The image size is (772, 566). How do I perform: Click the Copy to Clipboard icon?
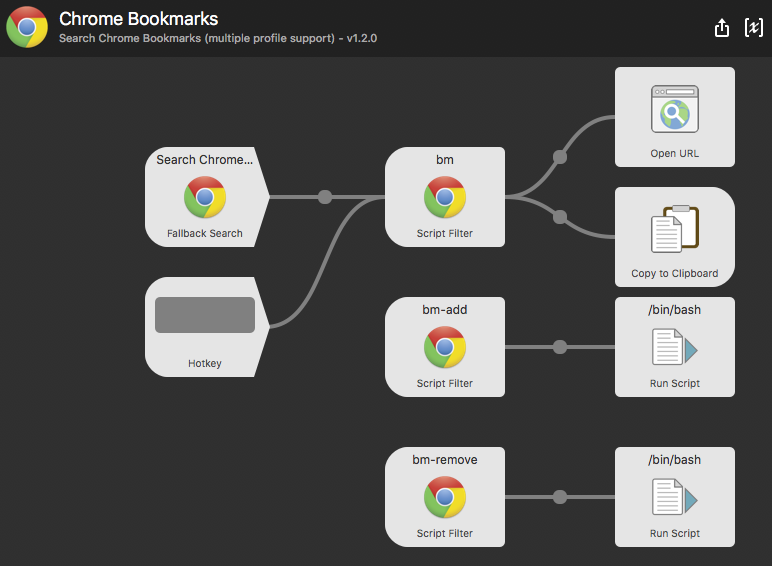coord(675,231)
